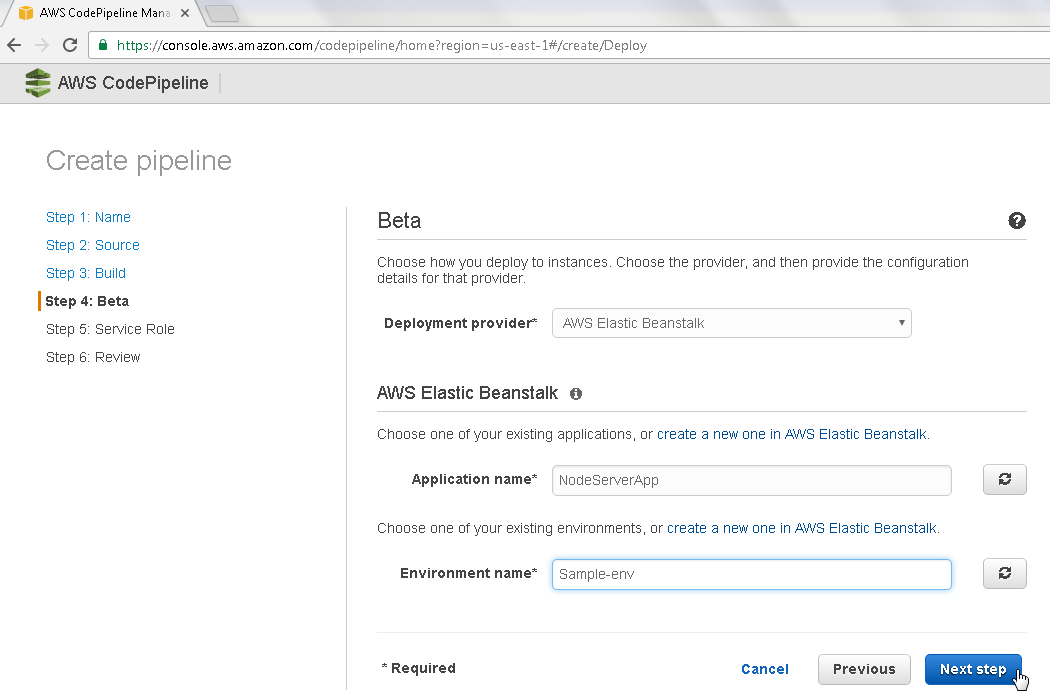Go to Step 2: Source
The height and width of the screenshot is (693, 1050).
coord(92,245)
